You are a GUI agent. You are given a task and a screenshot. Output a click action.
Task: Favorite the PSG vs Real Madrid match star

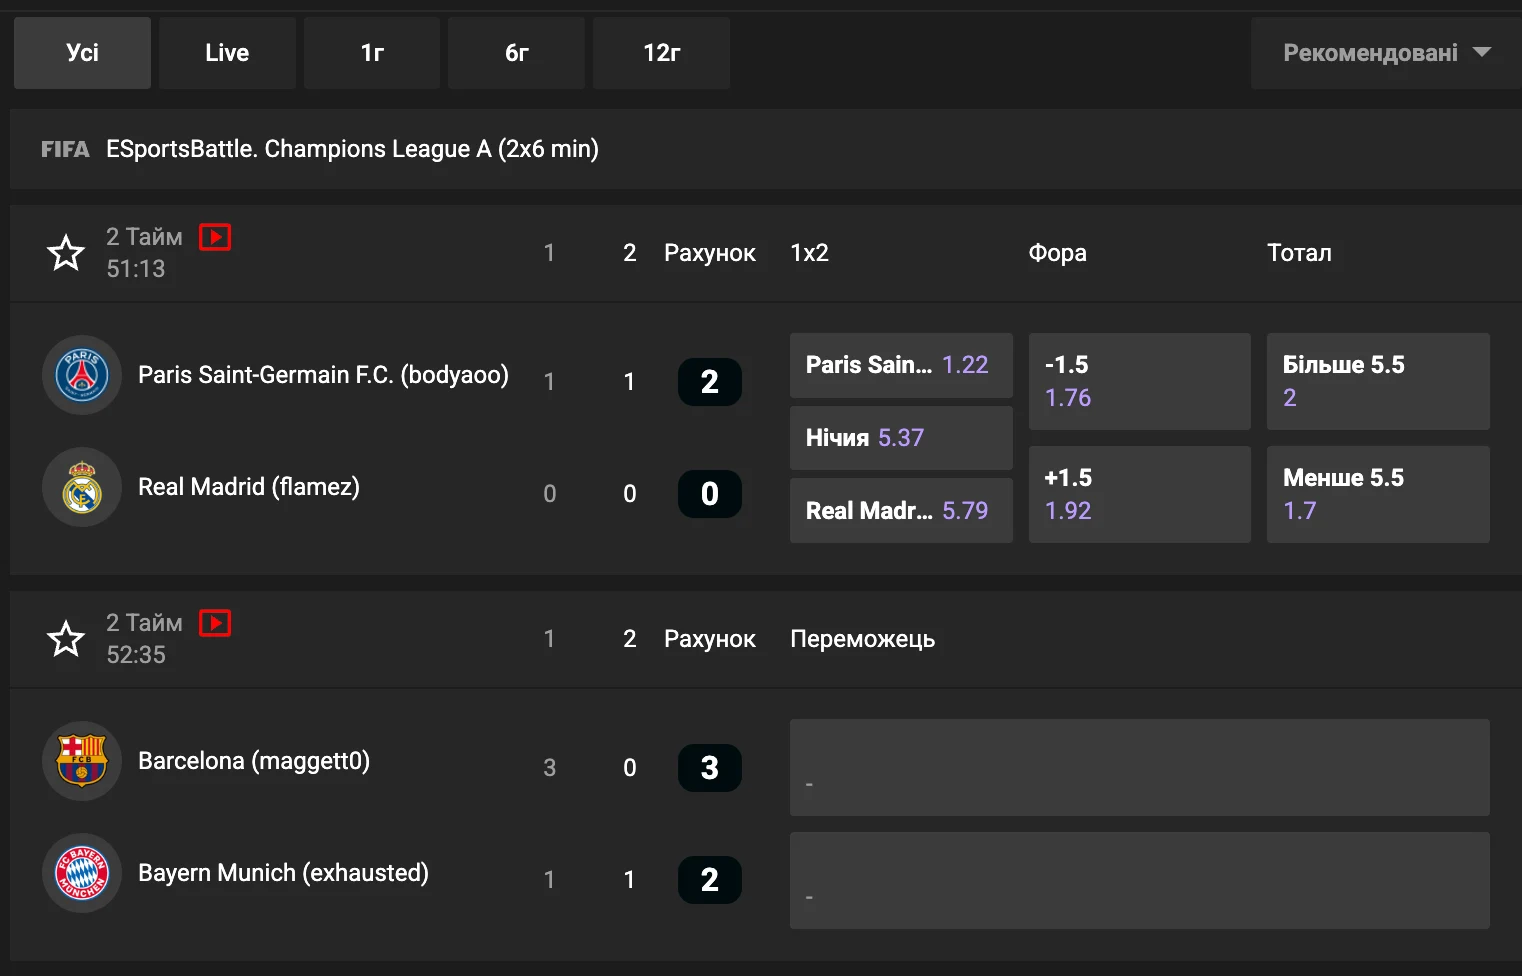click(x=66, y=253)
